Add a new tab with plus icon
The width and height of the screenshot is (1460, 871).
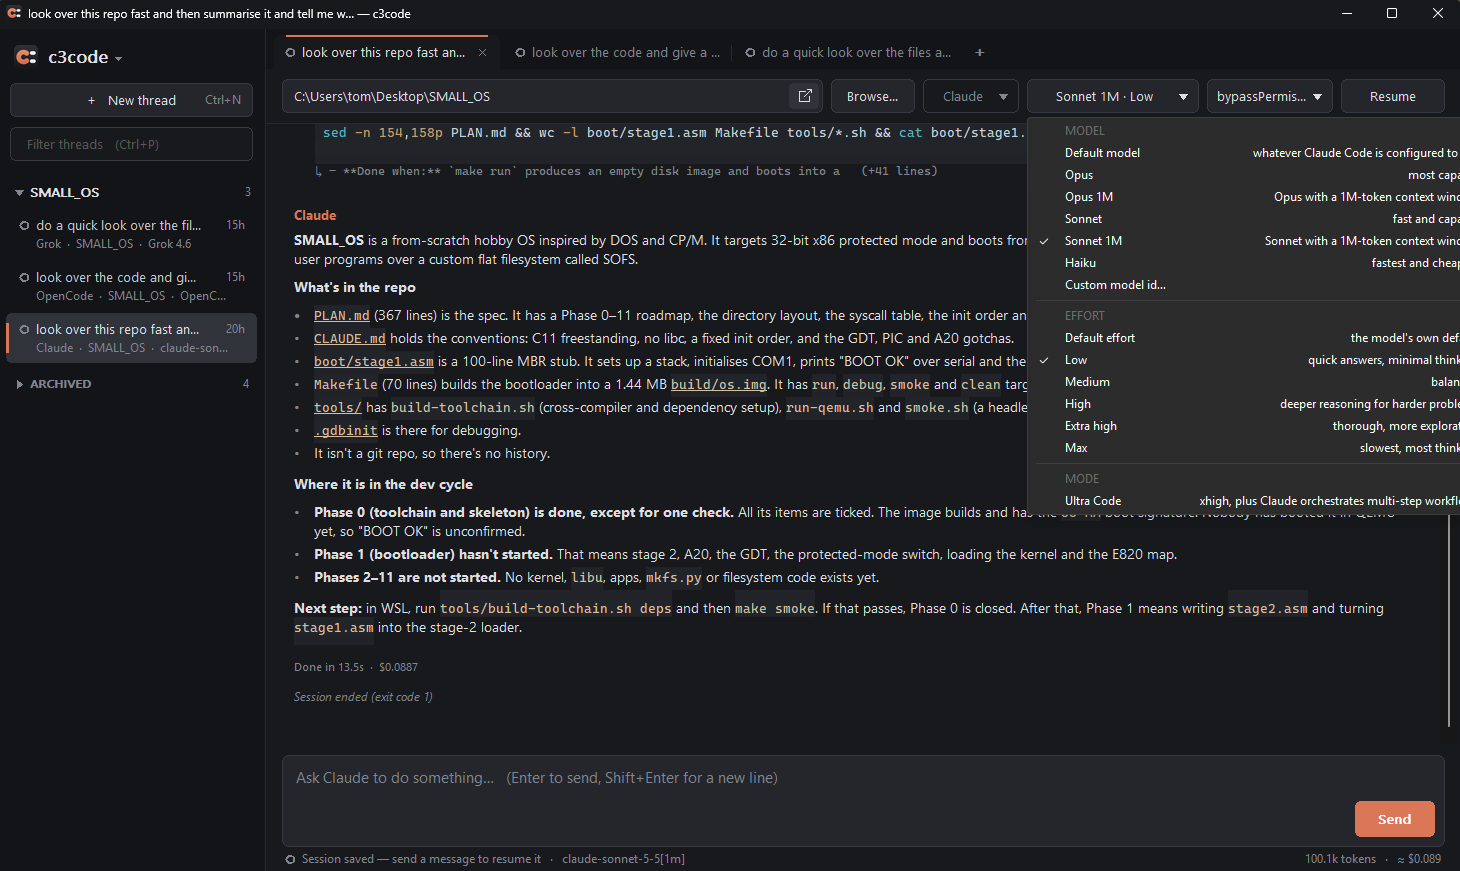click(x=980, y=53)
